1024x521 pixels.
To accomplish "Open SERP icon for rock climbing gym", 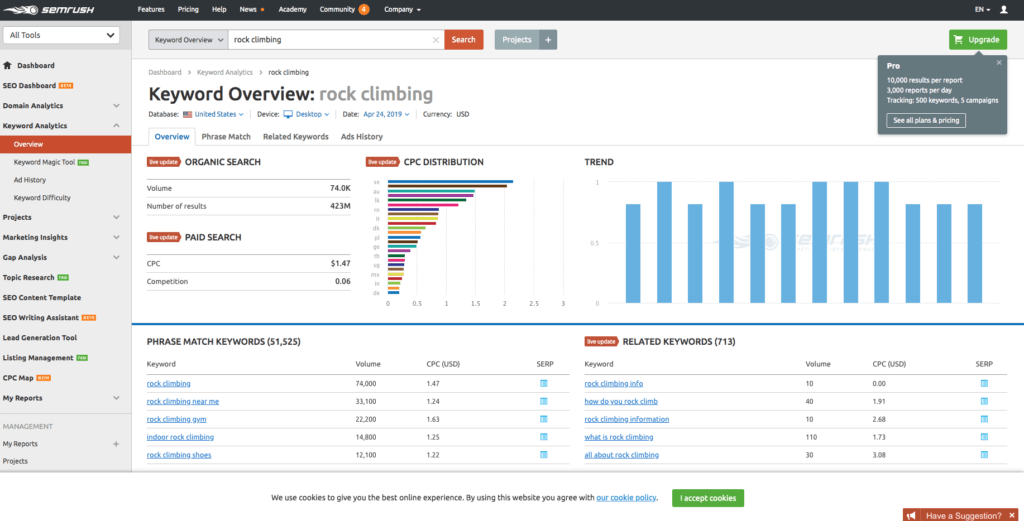I will (x=543, y=419).
